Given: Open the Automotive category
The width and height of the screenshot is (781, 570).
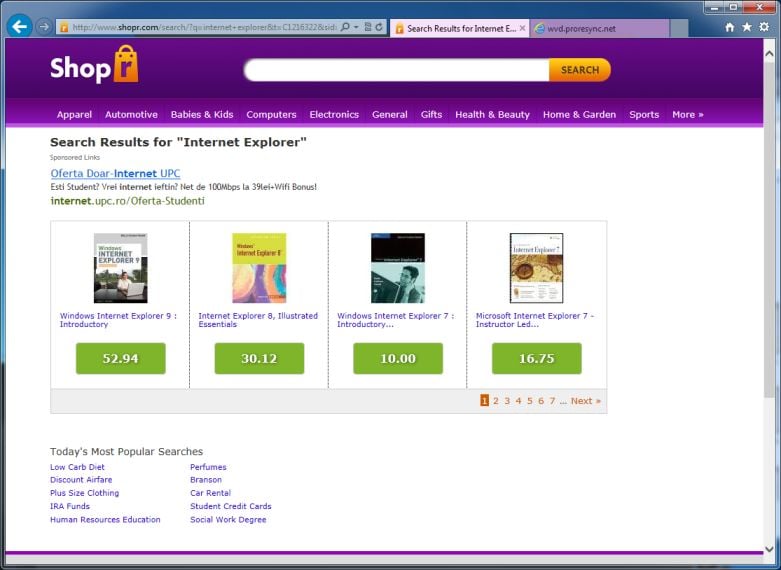Looking at the screenshot, I should click(131, 115).
